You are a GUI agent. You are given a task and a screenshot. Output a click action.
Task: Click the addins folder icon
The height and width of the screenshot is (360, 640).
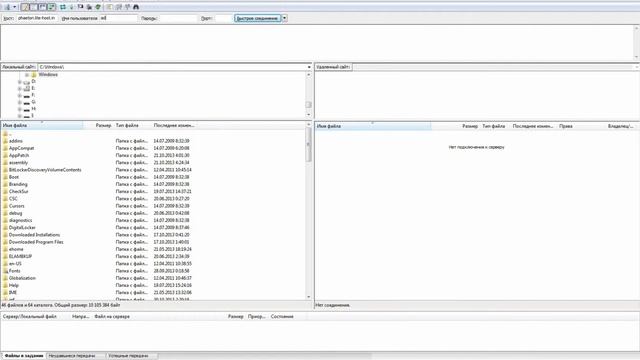(x=5, y=141)
